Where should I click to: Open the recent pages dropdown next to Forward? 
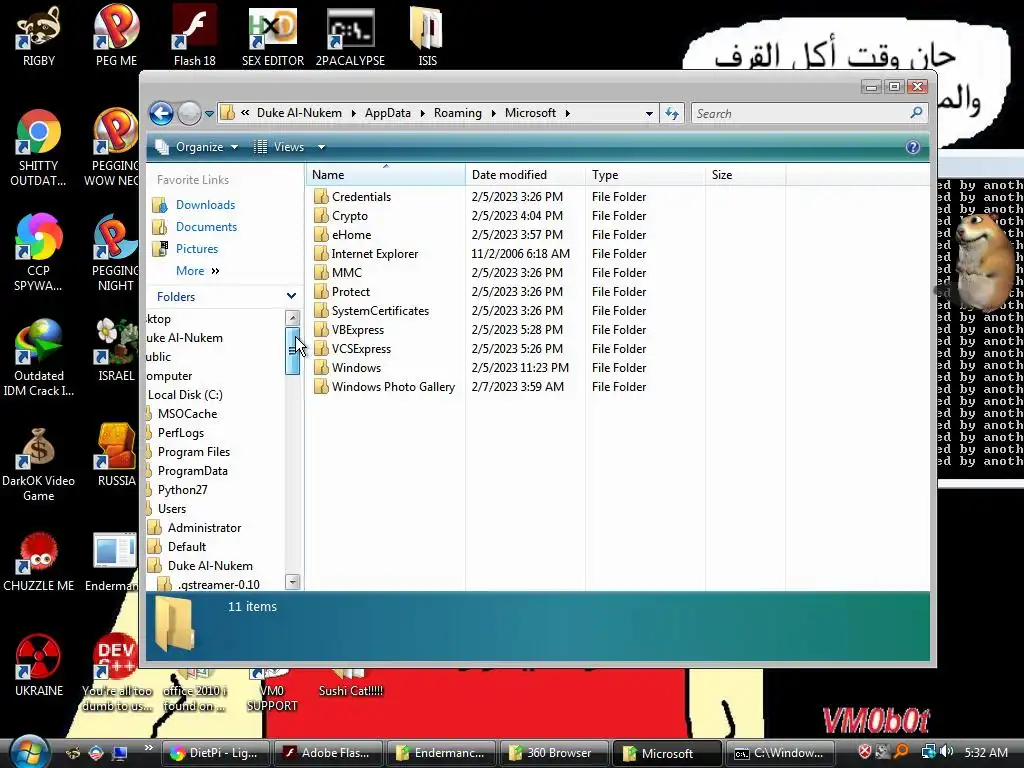click(x=210, y=114)
